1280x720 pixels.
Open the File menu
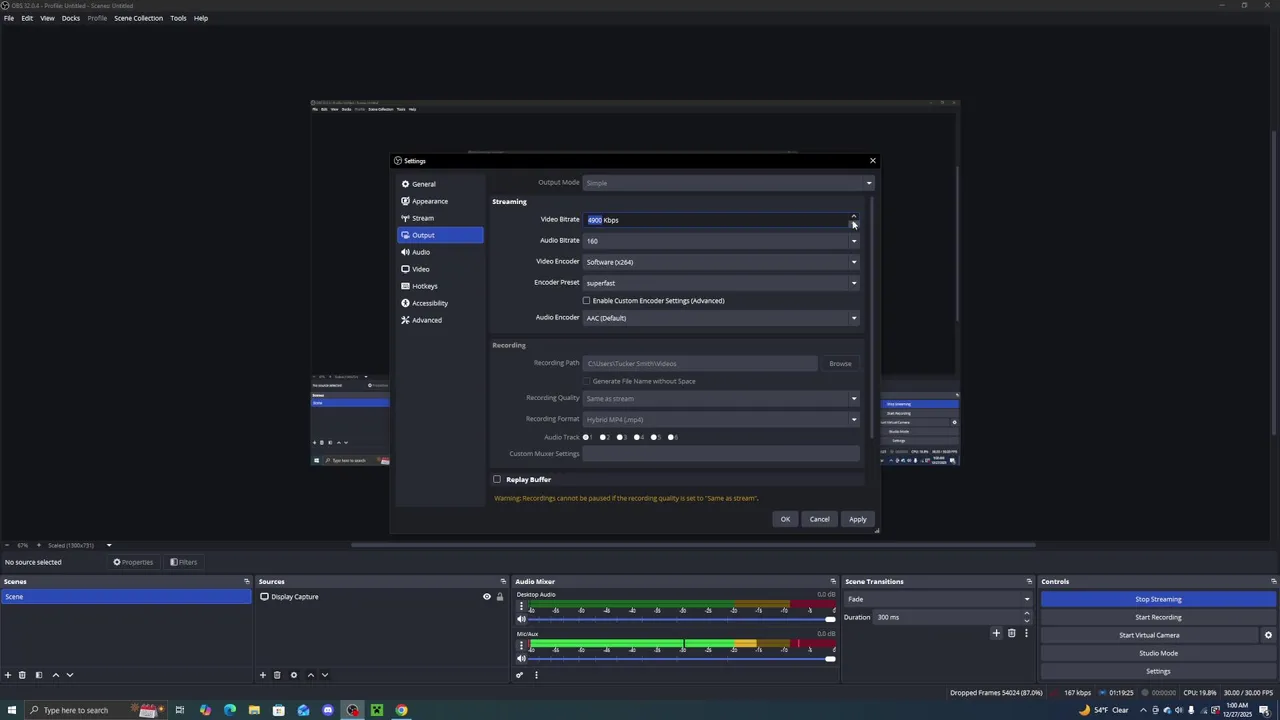coord(9,18)
